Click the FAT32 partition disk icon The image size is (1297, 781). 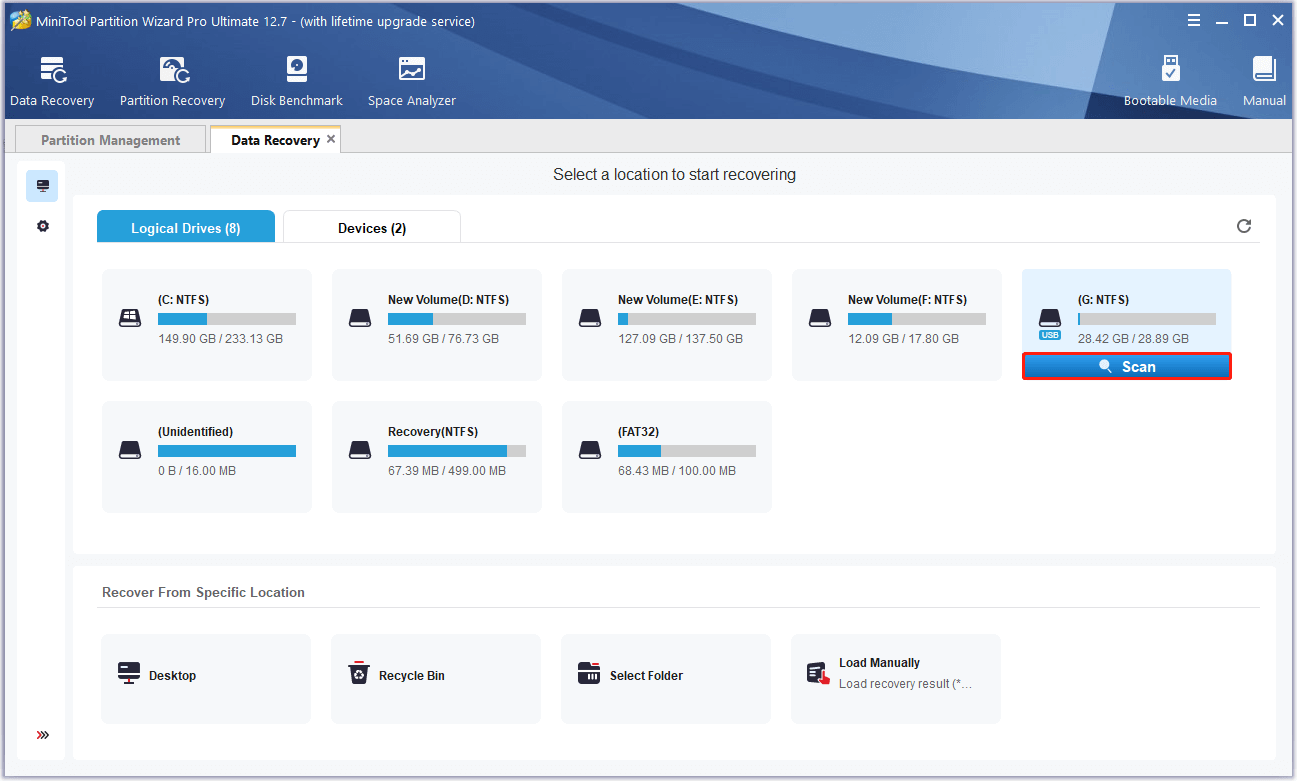(x=590, y=450)
